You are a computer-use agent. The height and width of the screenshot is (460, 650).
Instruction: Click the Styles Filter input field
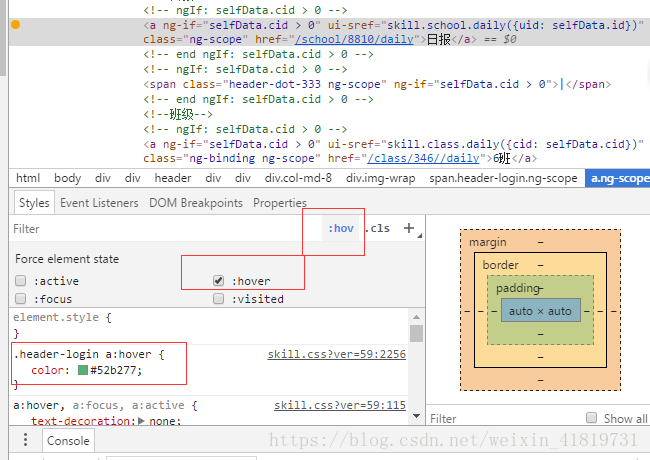[x=166, y=229]
